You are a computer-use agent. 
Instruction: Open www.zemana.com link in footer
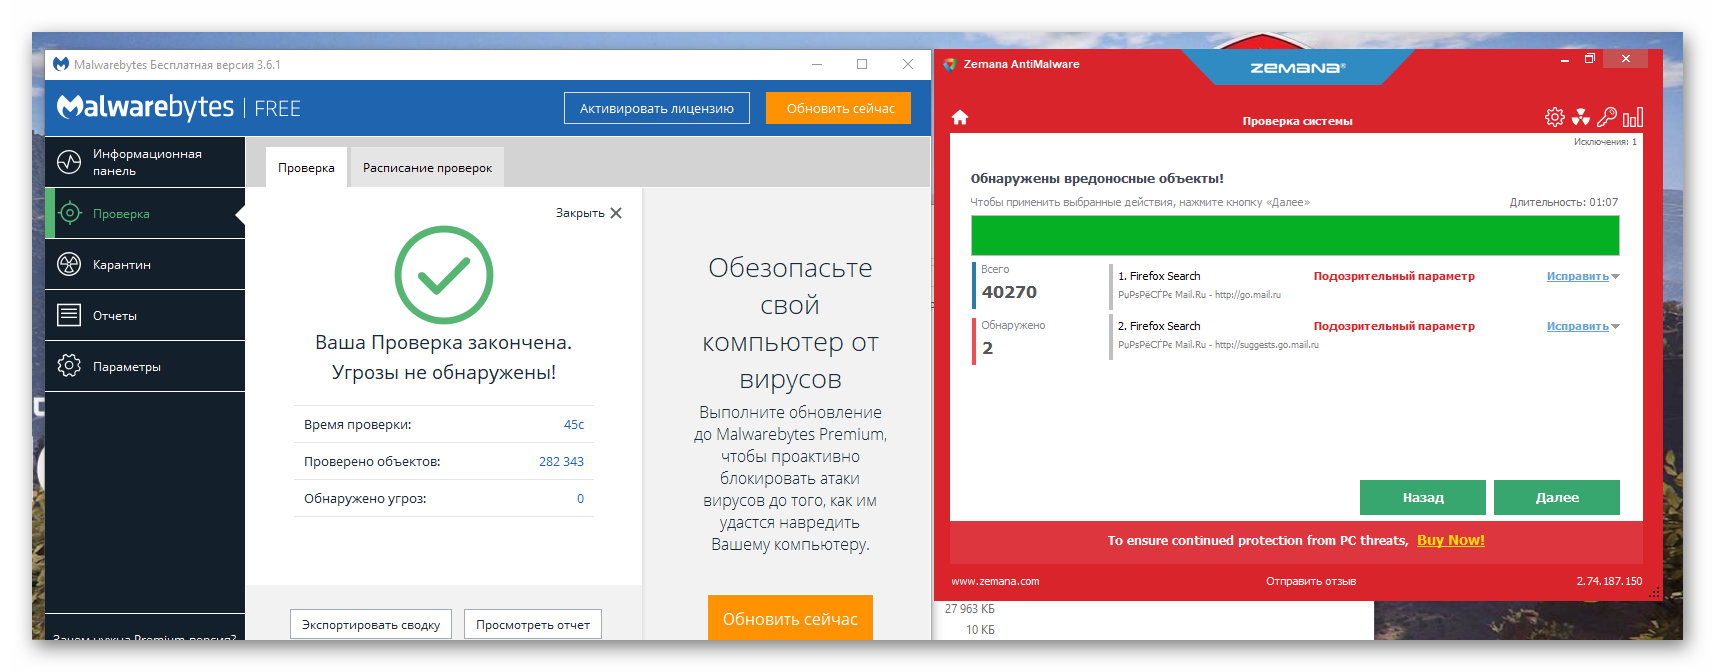coord(995,581)
